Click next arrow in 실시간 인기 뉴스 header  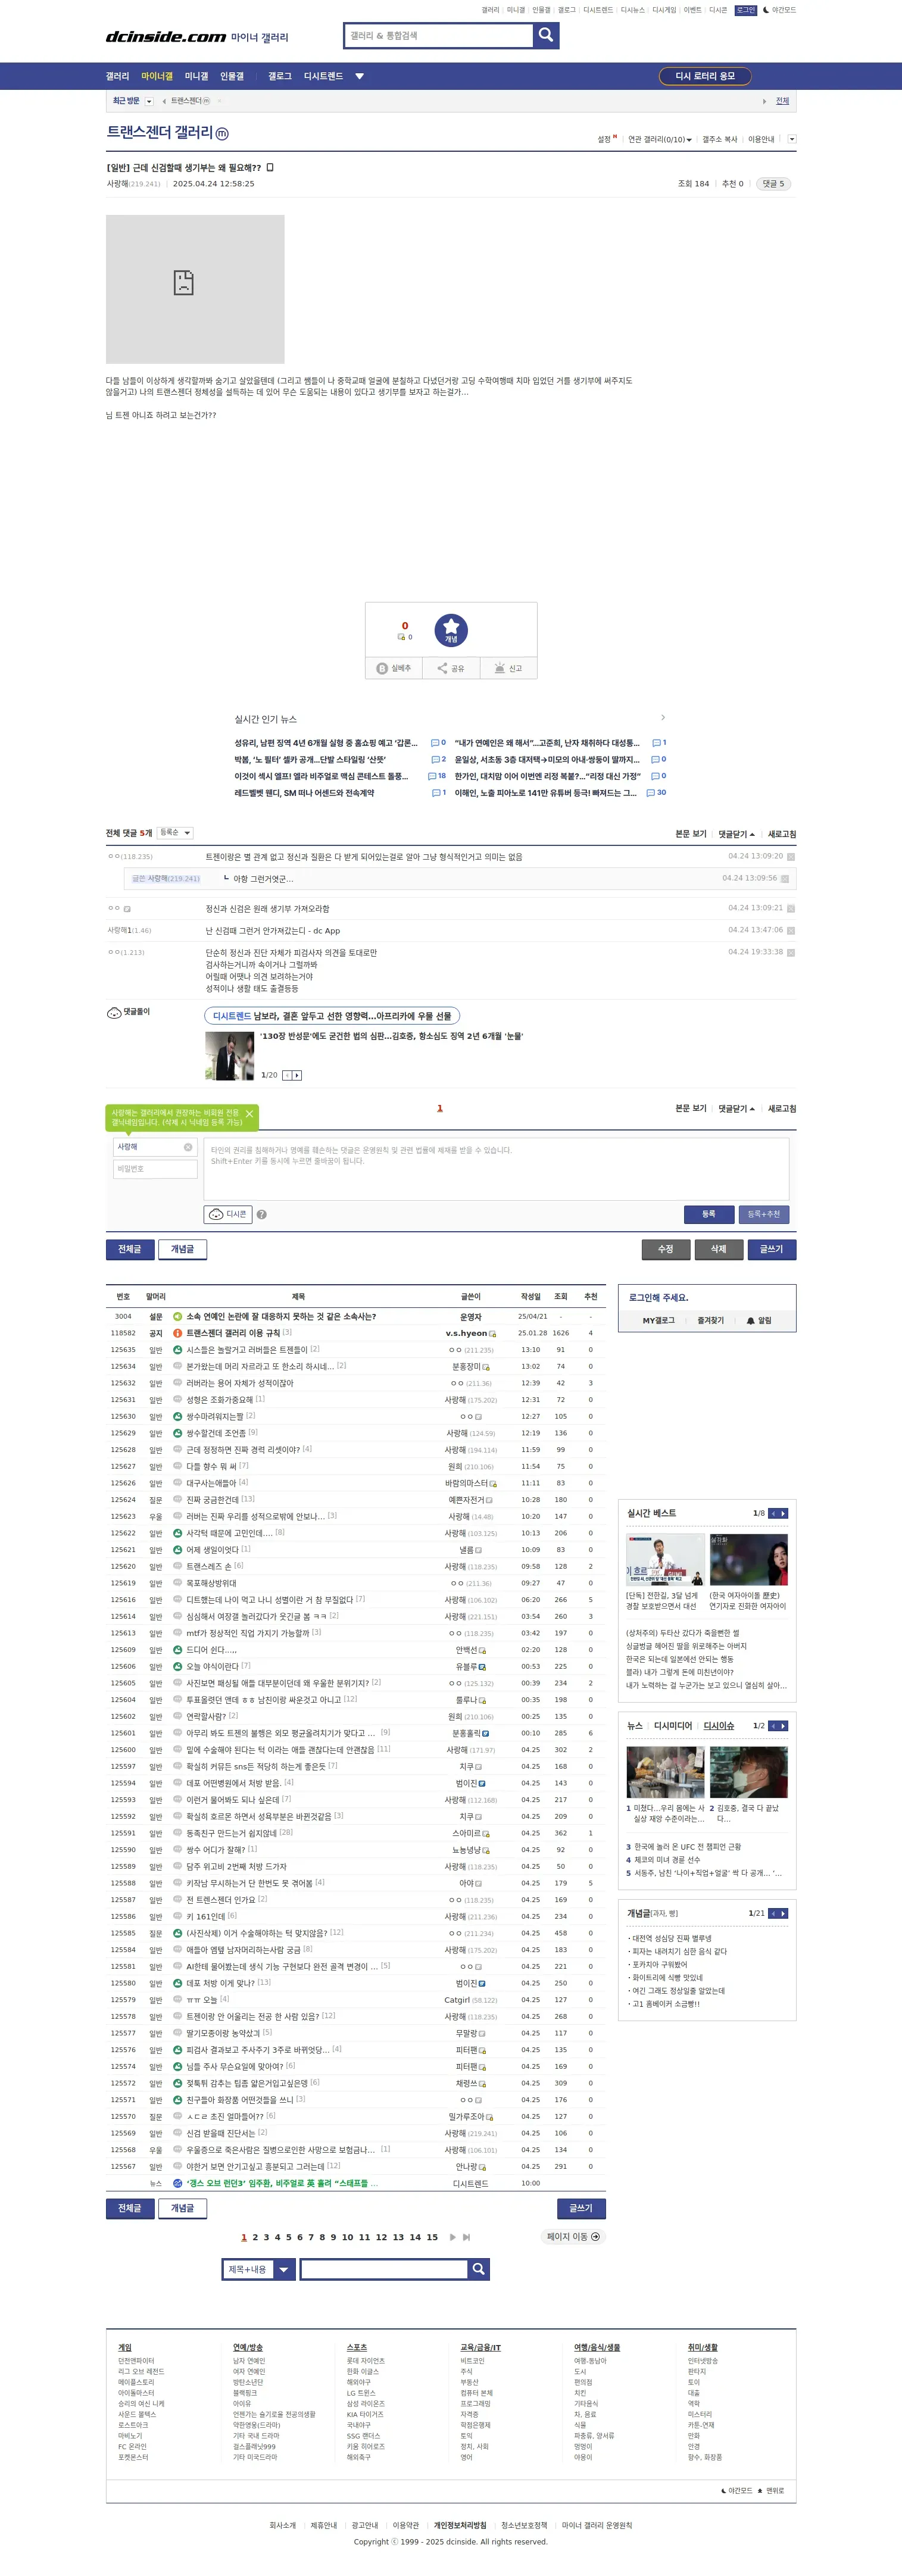pyautogui.click(x=663, y=718)
